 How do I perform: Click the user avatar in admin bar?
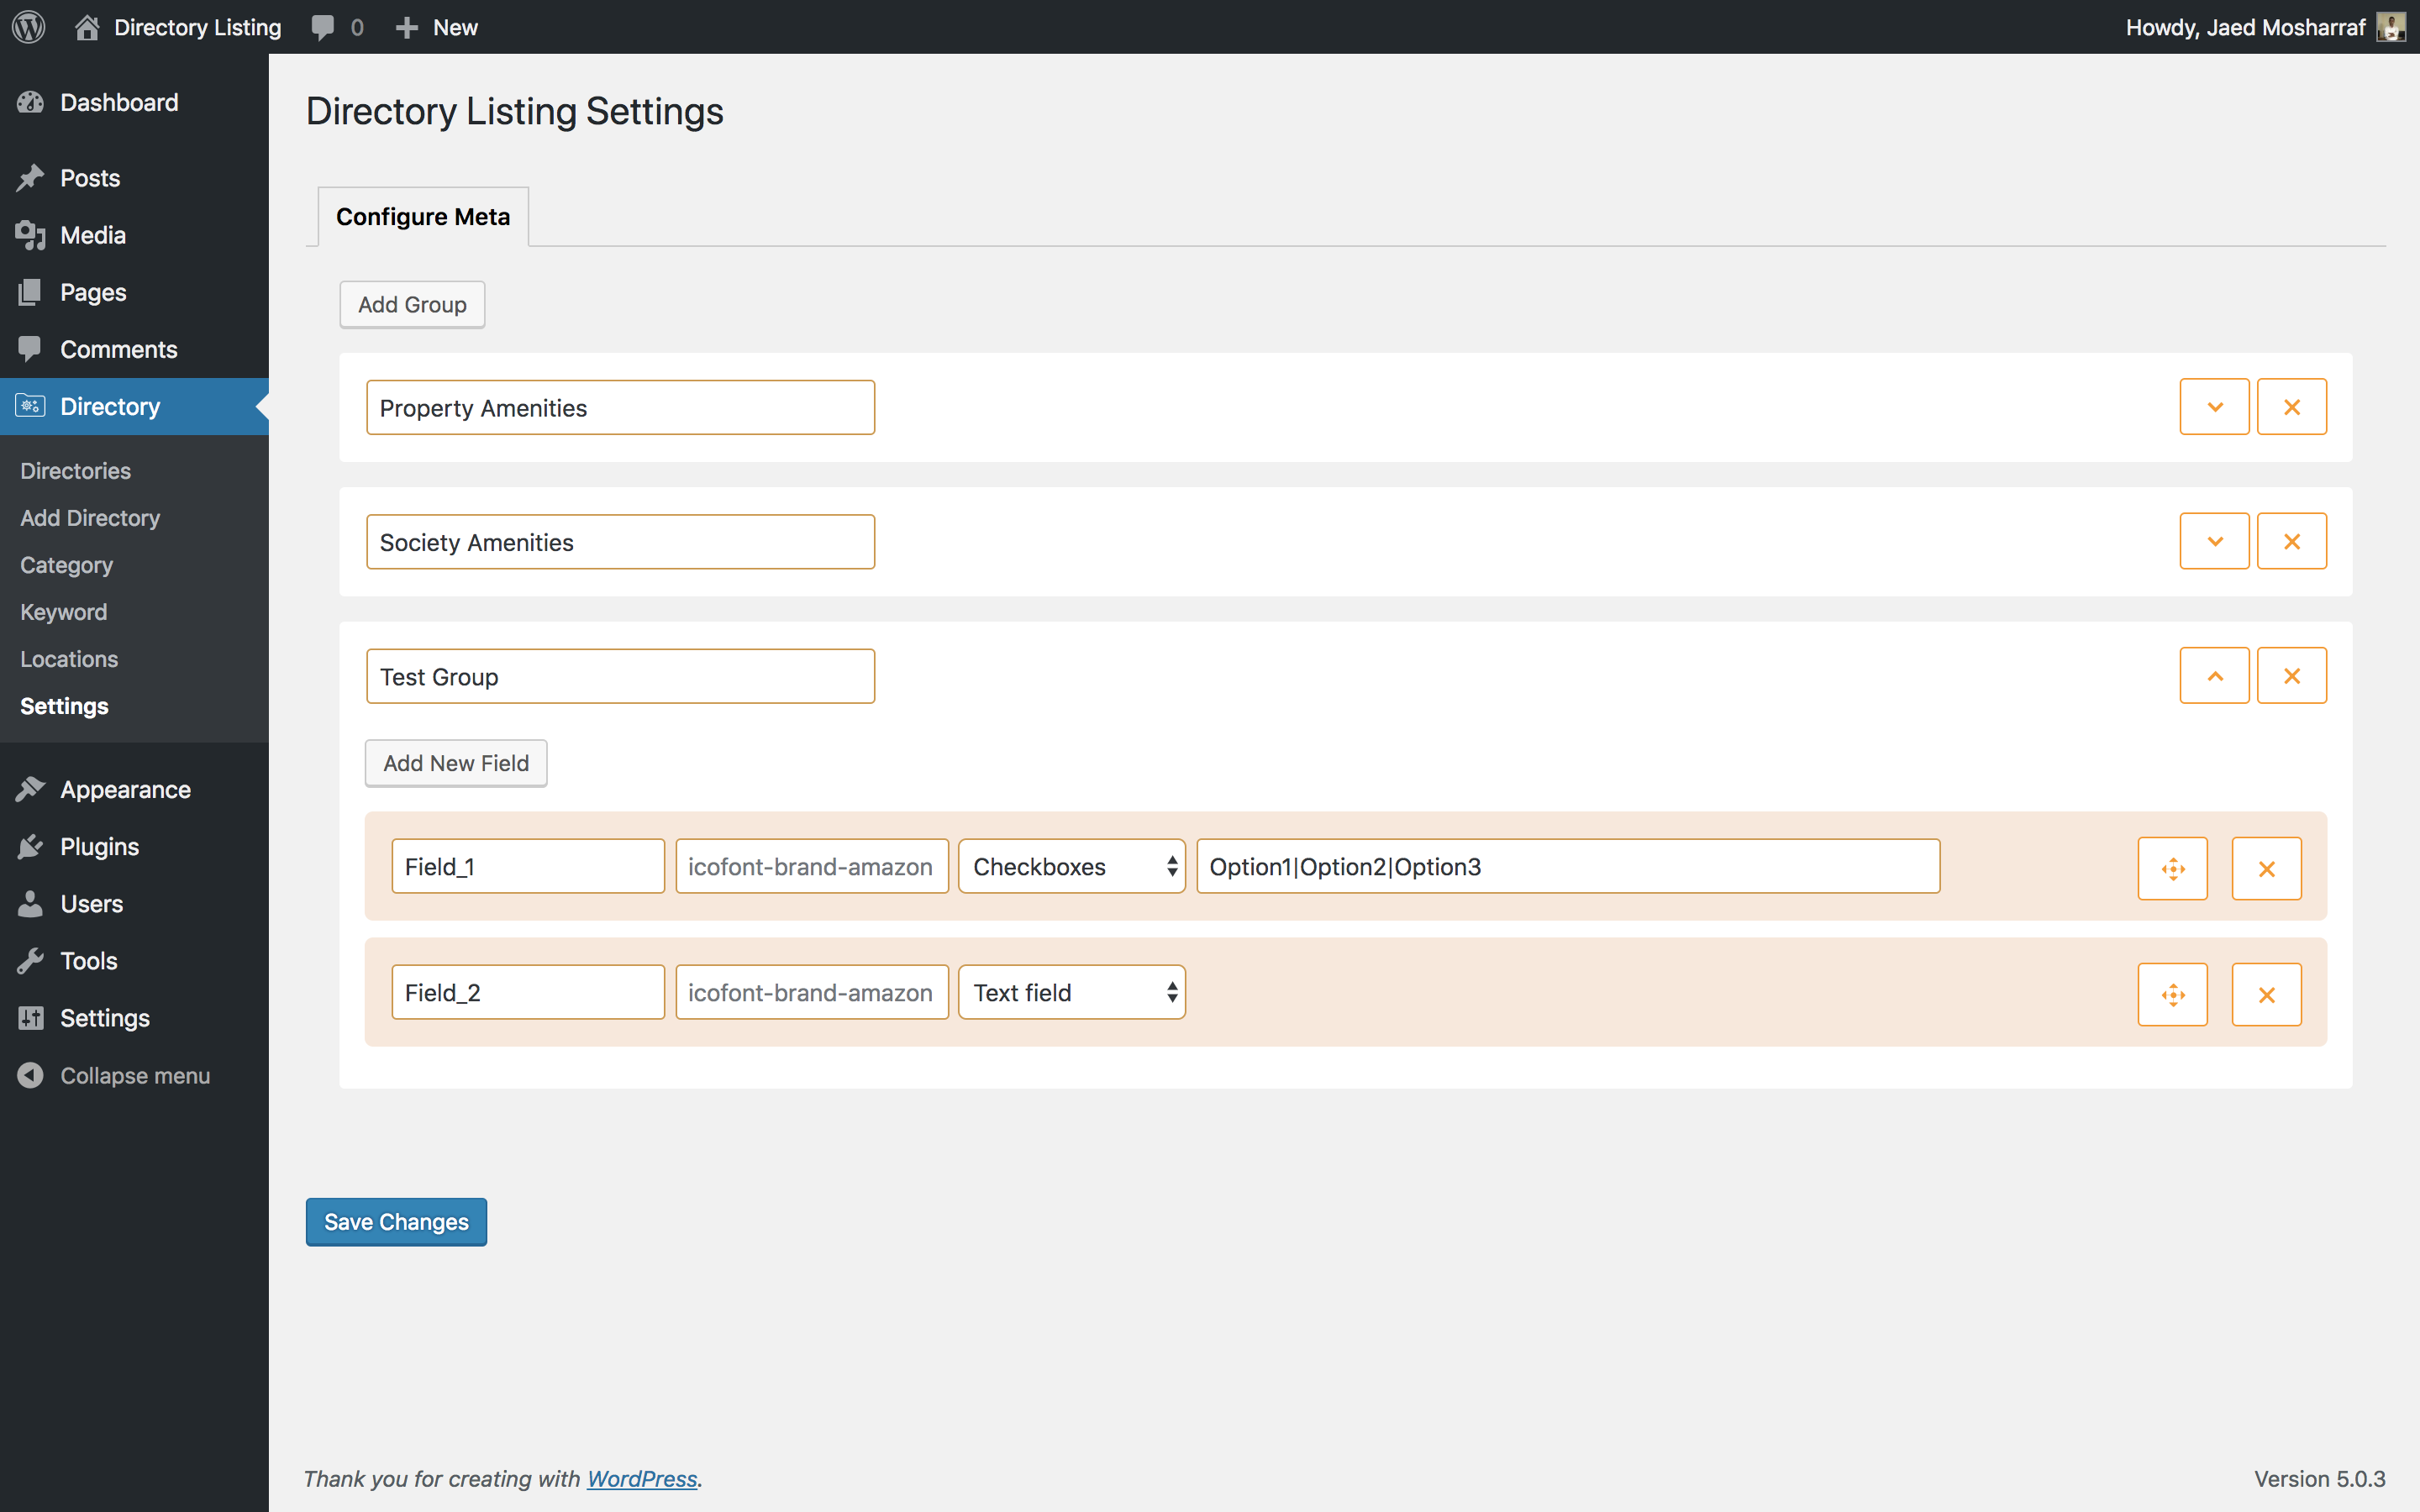[x=2391, y=27]
